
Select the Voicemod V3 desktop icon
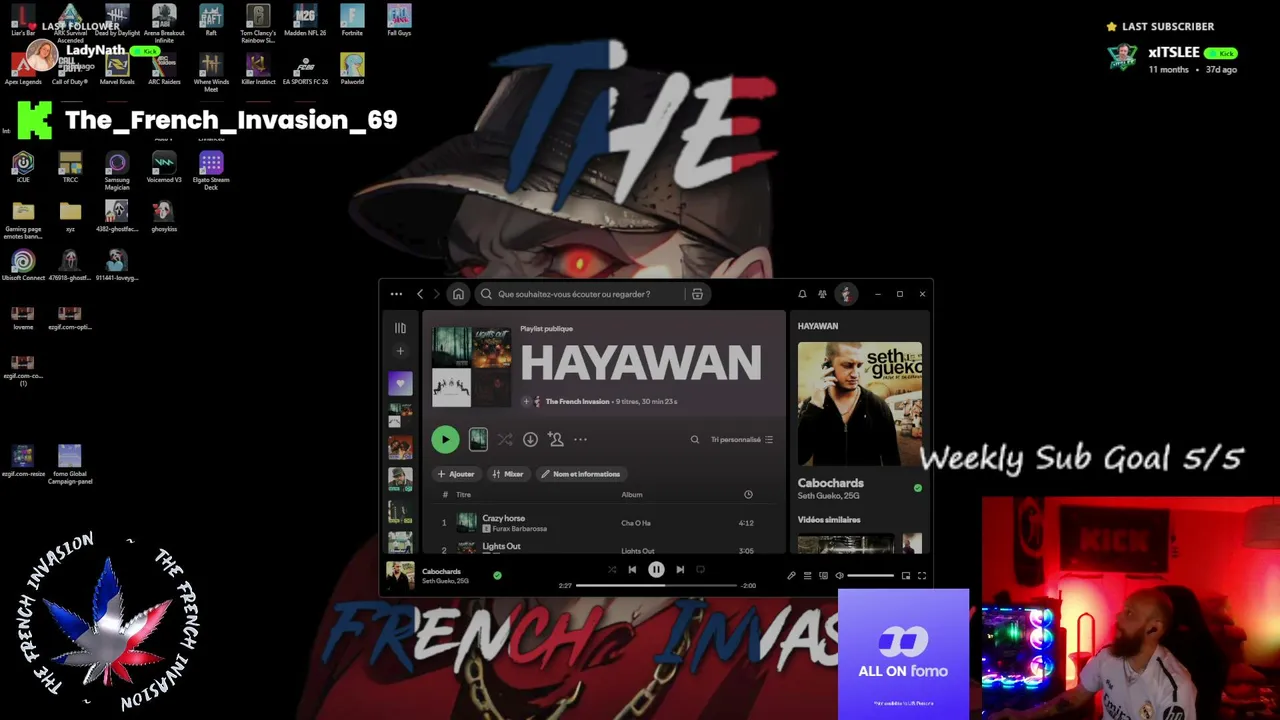click(x=164, y=167)
